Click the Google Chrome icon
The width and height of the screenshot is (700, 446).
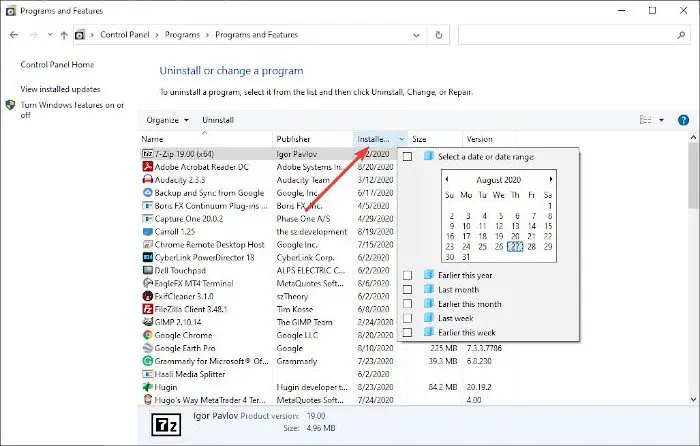[x=147, y=335]
